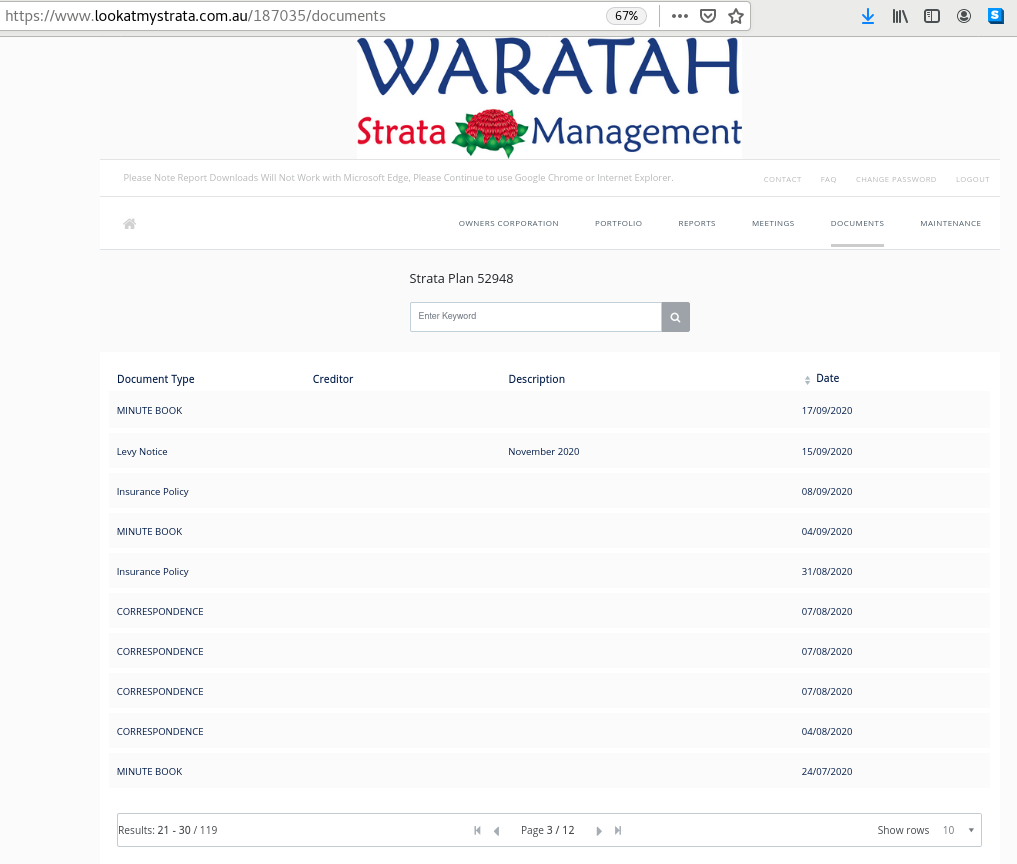Screen dimensions: 1017x864
Task: Open Owners Corporation menu
Action: (x=508, y=223)
